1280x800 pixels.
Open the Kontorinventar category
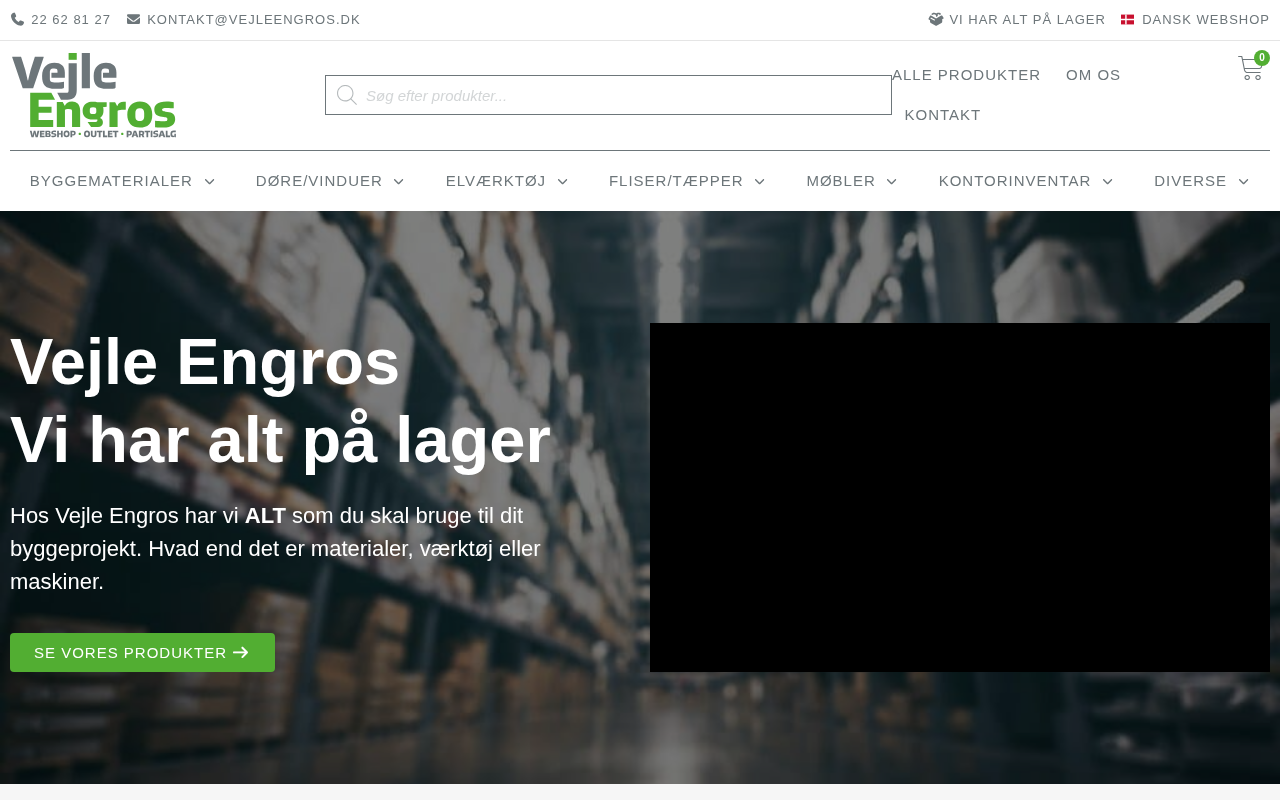[x=1015, y=181]
